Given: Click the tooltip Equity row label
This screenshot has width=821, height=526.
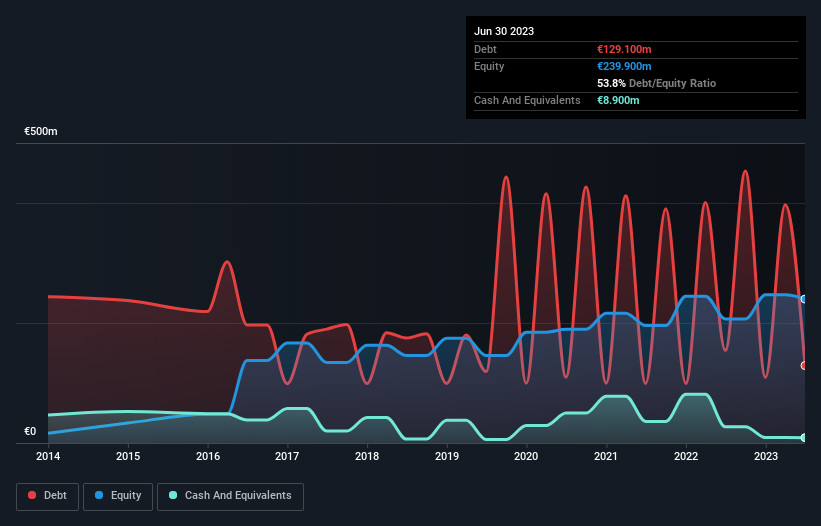Looking at the screenshot, I should pyautogui.click(x=489, y=66).
